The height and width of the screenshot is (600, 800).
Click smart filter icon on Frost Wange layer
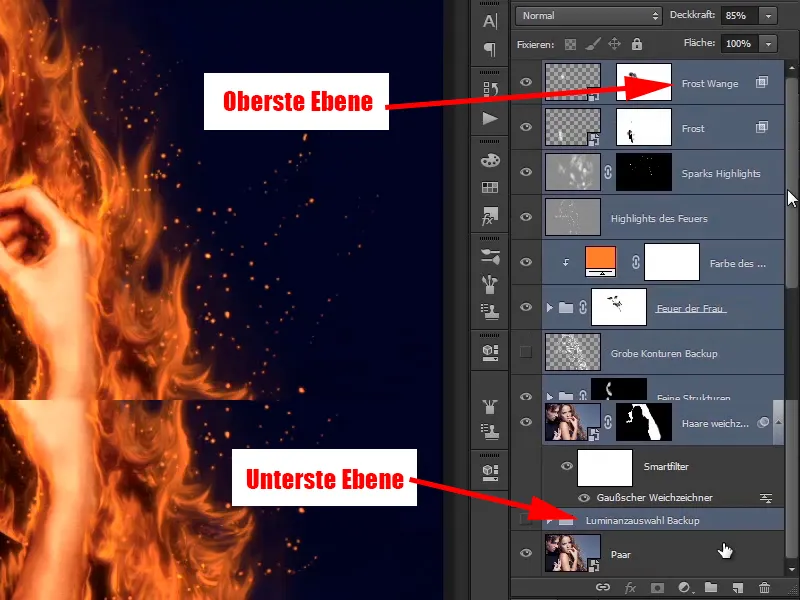pos(762,82)
